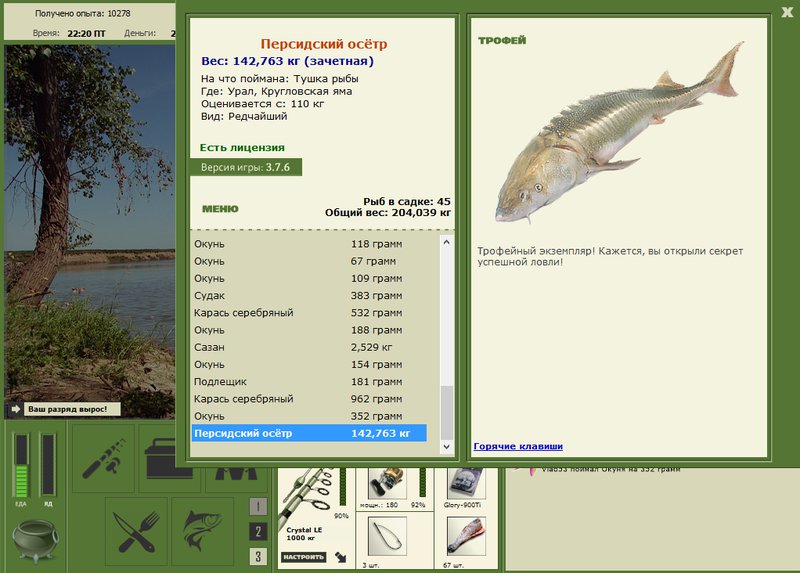Select the 'Окунь 352 грамм' row
Image resolution: width=800 pixels, height=573 pixels.
coord(309,416)
